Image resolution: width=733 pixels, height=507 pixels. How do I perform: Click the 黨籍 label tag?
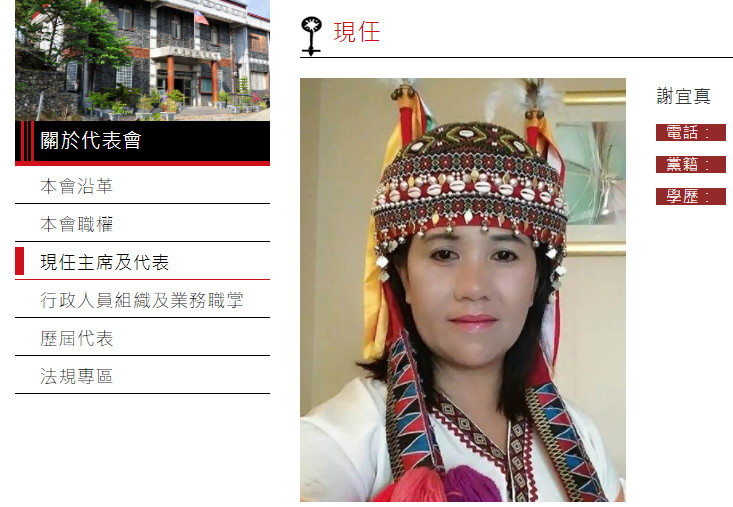pos(690,164)
